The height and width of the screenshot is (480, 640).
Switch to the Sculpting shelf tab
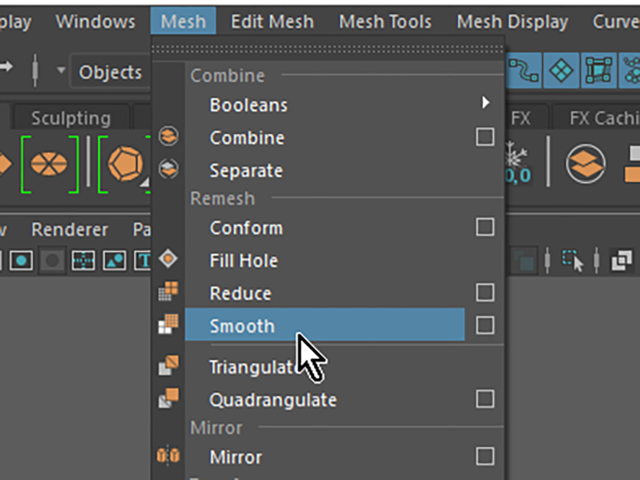click(x=71, y=118)
